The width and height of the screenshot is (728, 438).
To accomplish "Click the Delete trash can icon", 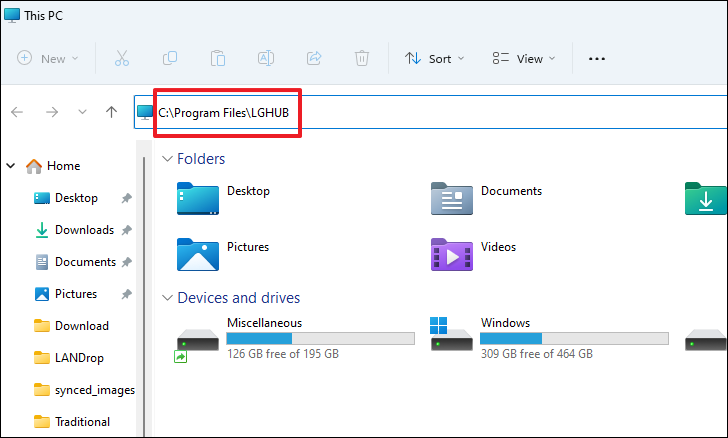I will click(x=362, y=59).
